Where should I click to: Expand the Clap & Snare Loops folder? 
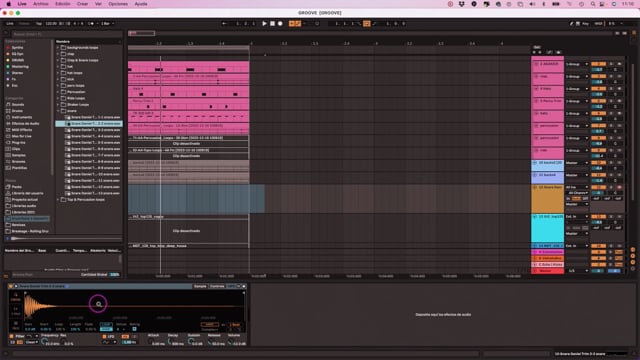point(58,60)
